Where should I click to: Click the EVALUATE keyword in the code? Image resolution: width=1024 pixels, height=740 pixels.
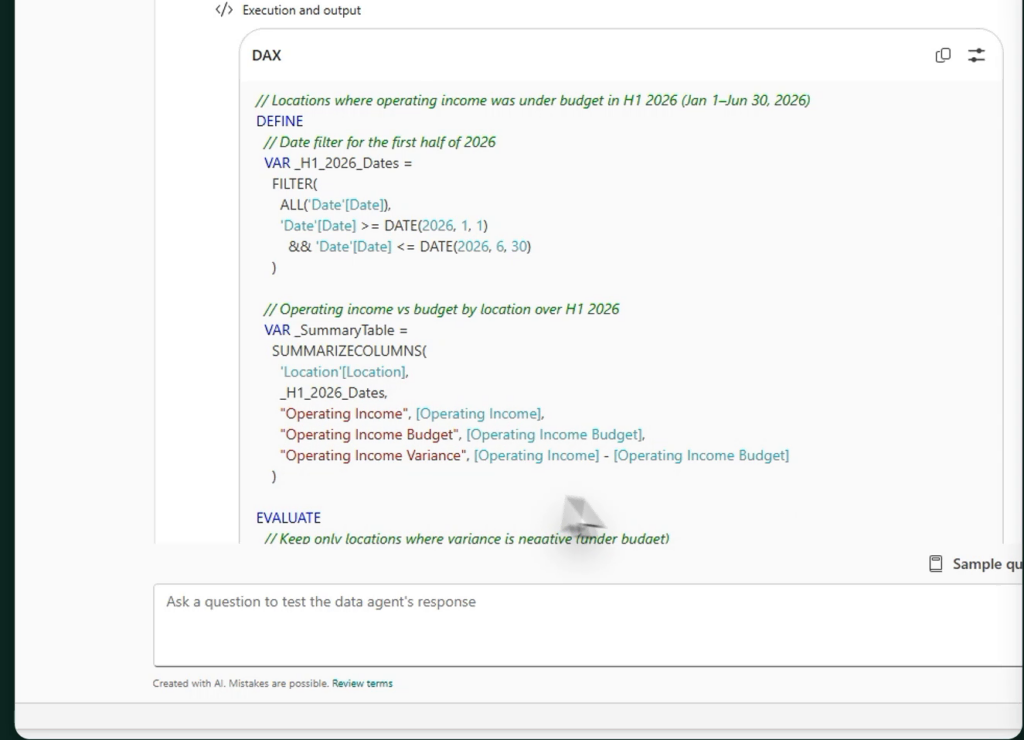(288, 518)
